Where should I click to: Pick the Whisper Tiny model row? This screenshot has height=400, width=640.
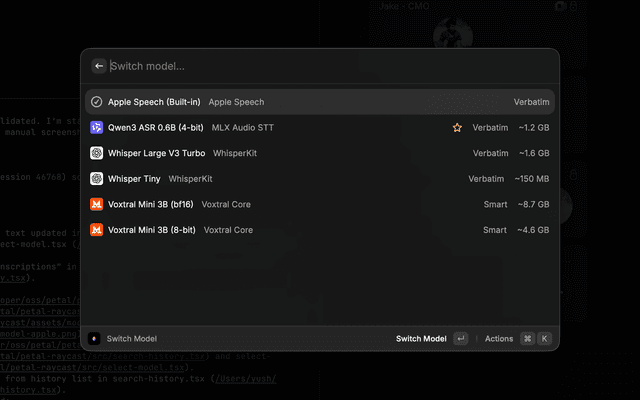click(300, 179)
